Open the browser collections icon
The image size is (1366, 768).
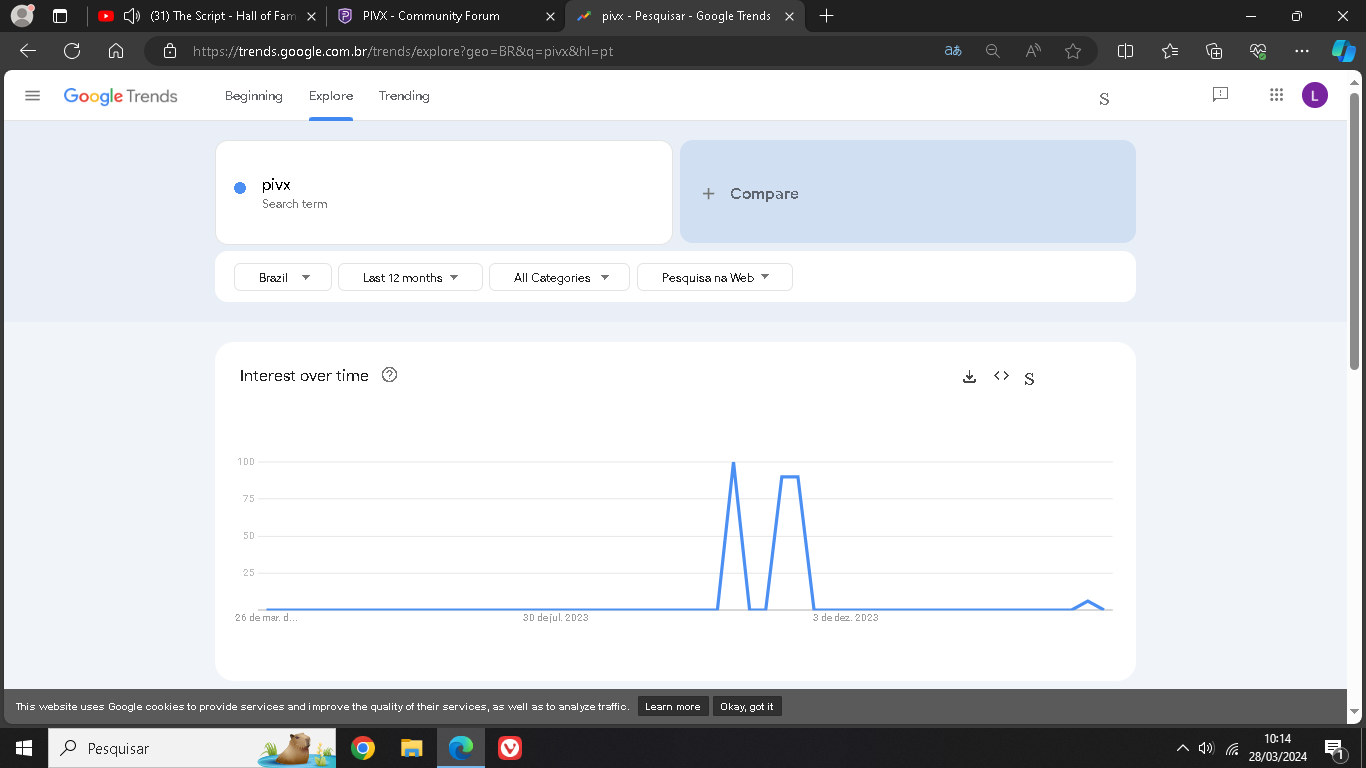pos(1214,51)
